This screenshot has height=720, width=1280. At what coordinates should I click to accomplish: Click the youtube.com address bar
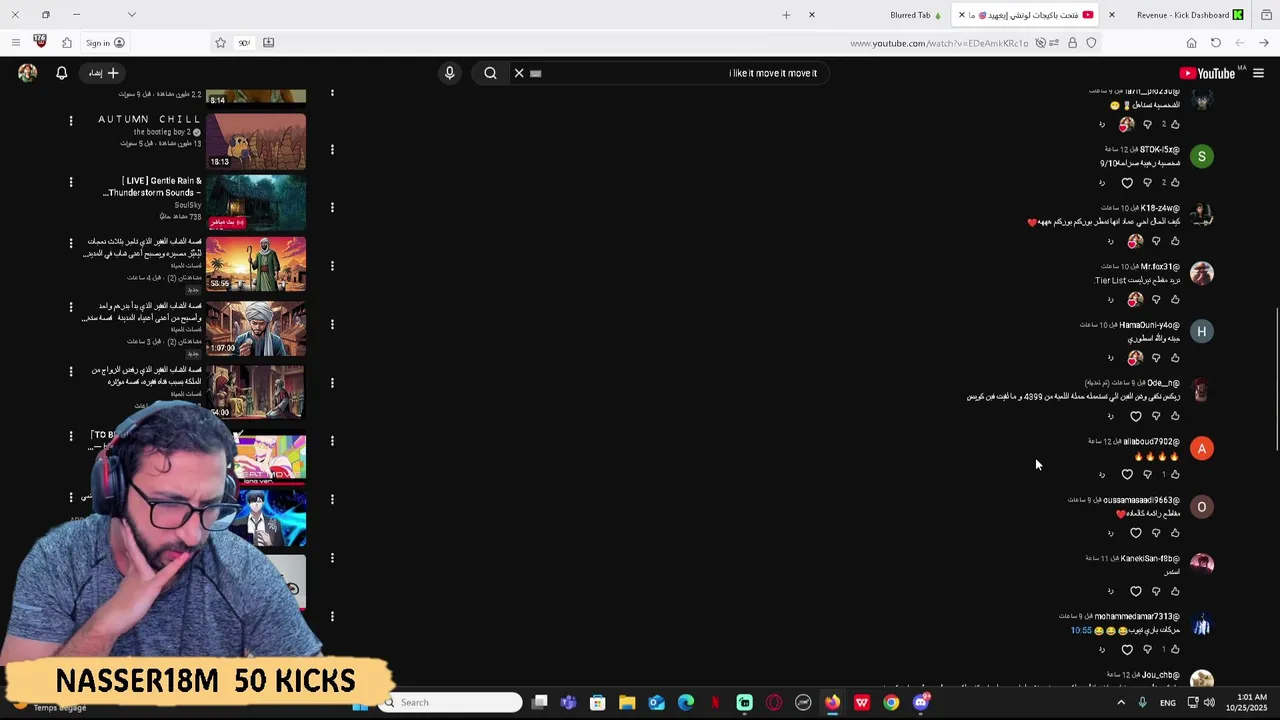(938, 43)
